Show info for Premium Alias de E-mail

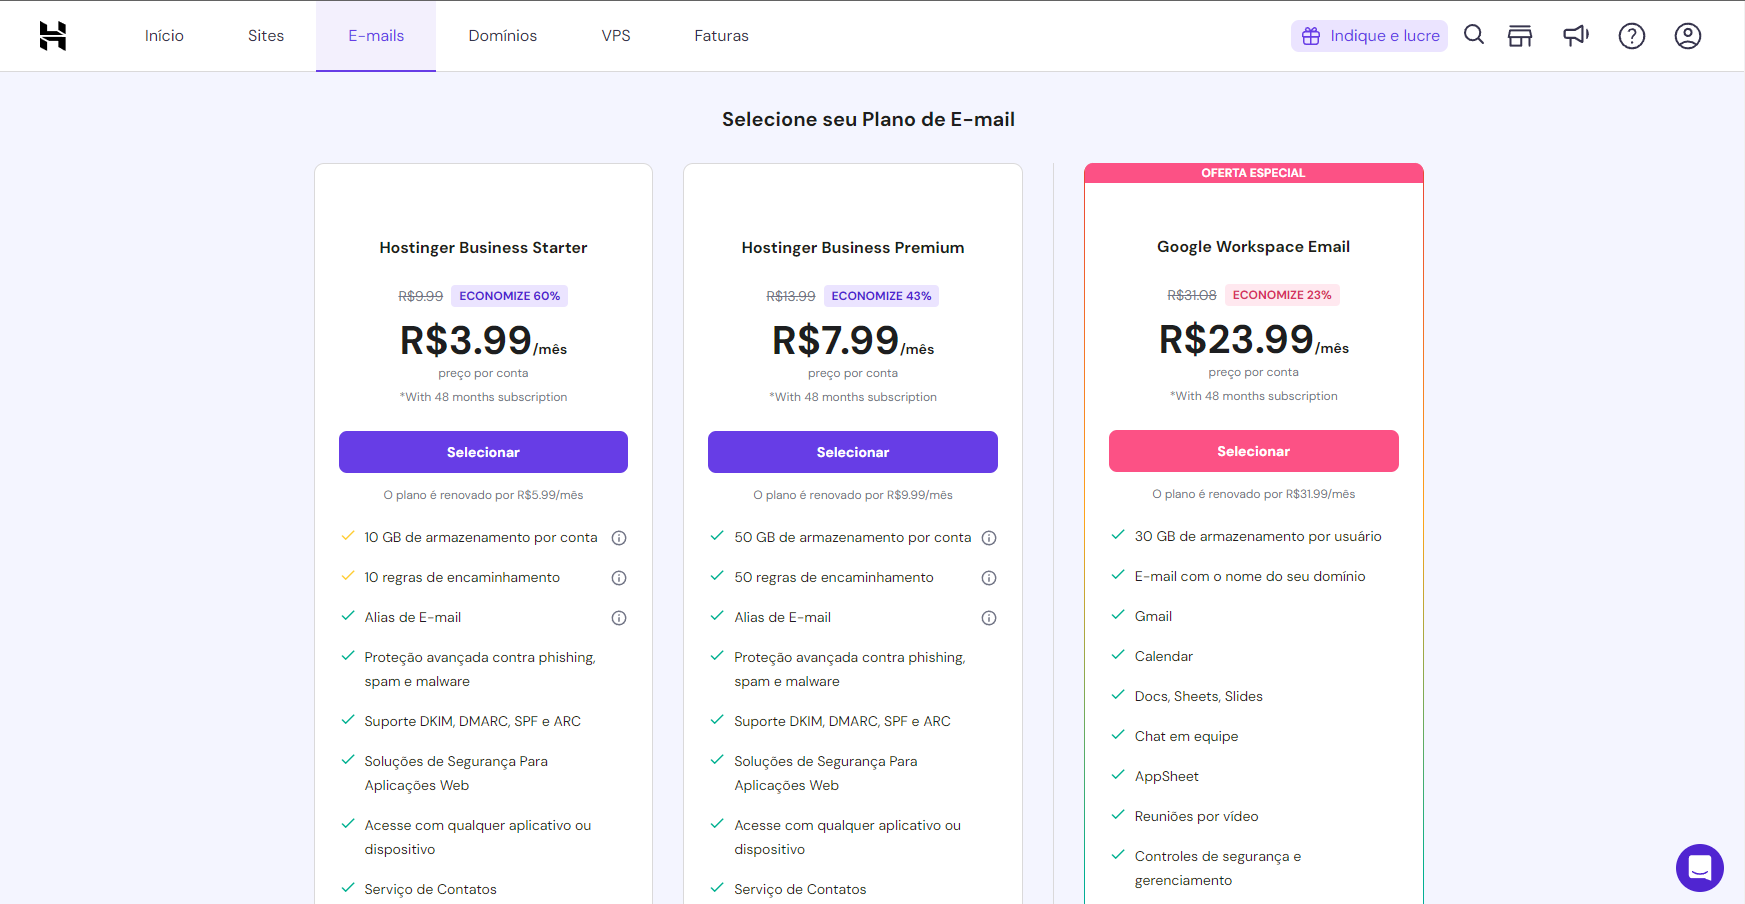pos(989,618)
